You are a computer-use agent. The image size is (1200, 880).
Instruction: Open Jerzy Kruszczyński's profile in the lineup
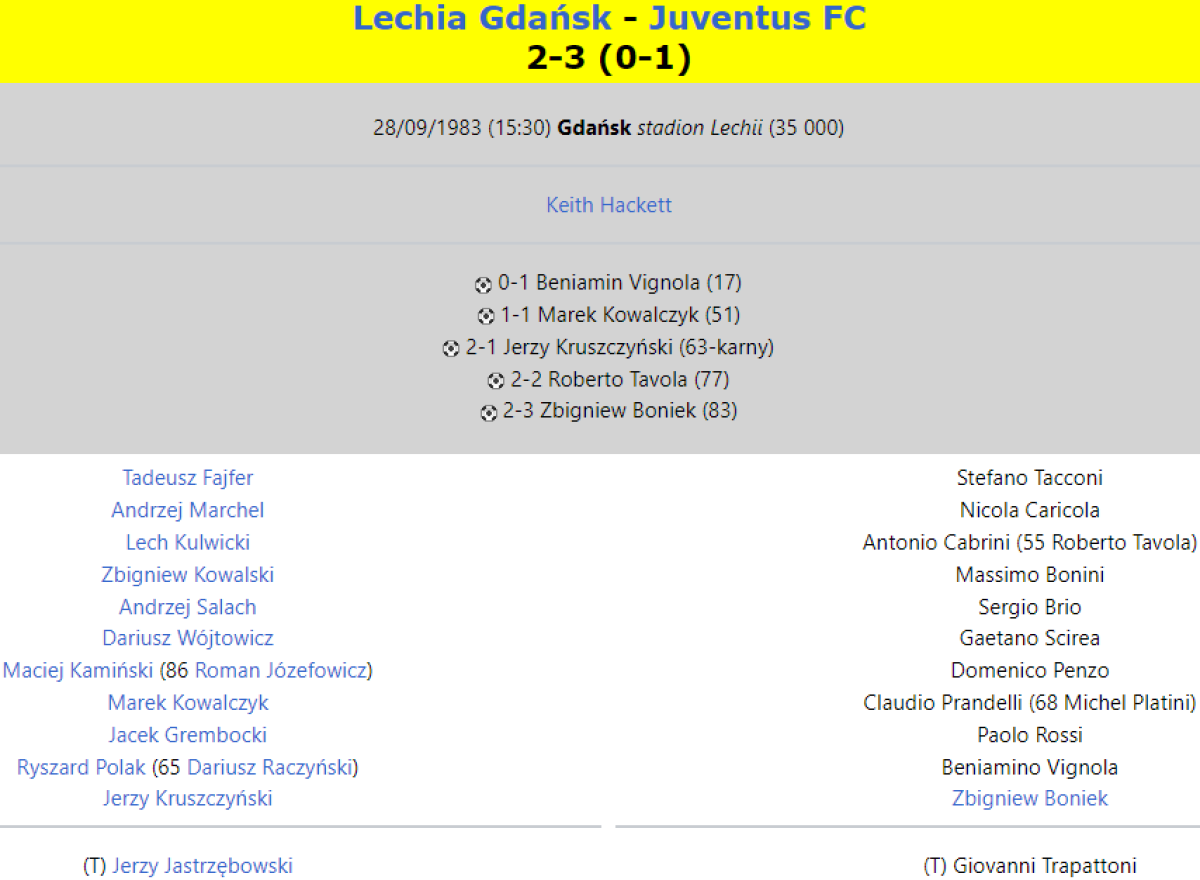point(188,798)
